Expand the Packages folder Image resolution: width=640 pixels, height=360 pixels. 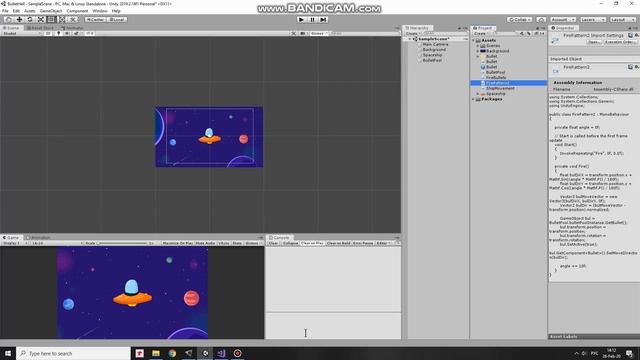pos(473,99)
